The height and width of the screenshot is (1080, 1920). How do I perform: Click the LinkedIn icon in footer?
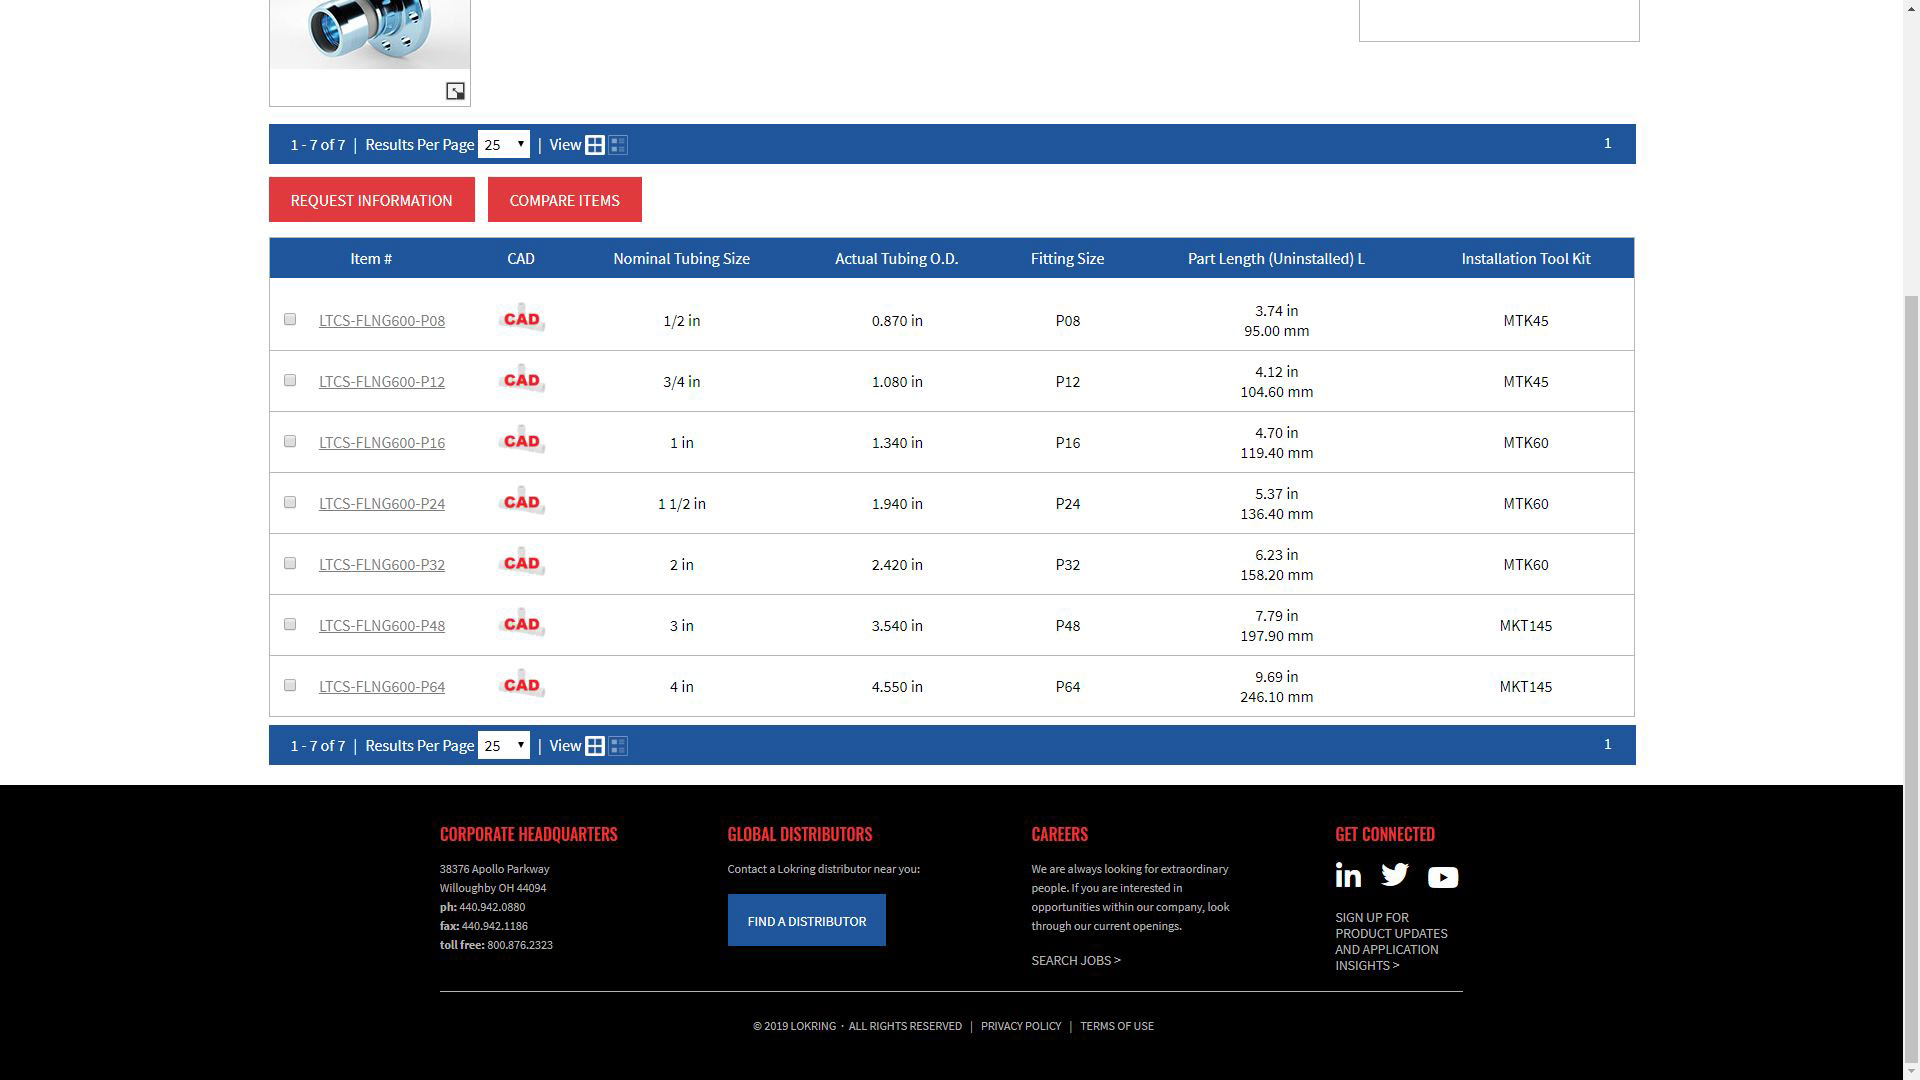coord(1348,876)
